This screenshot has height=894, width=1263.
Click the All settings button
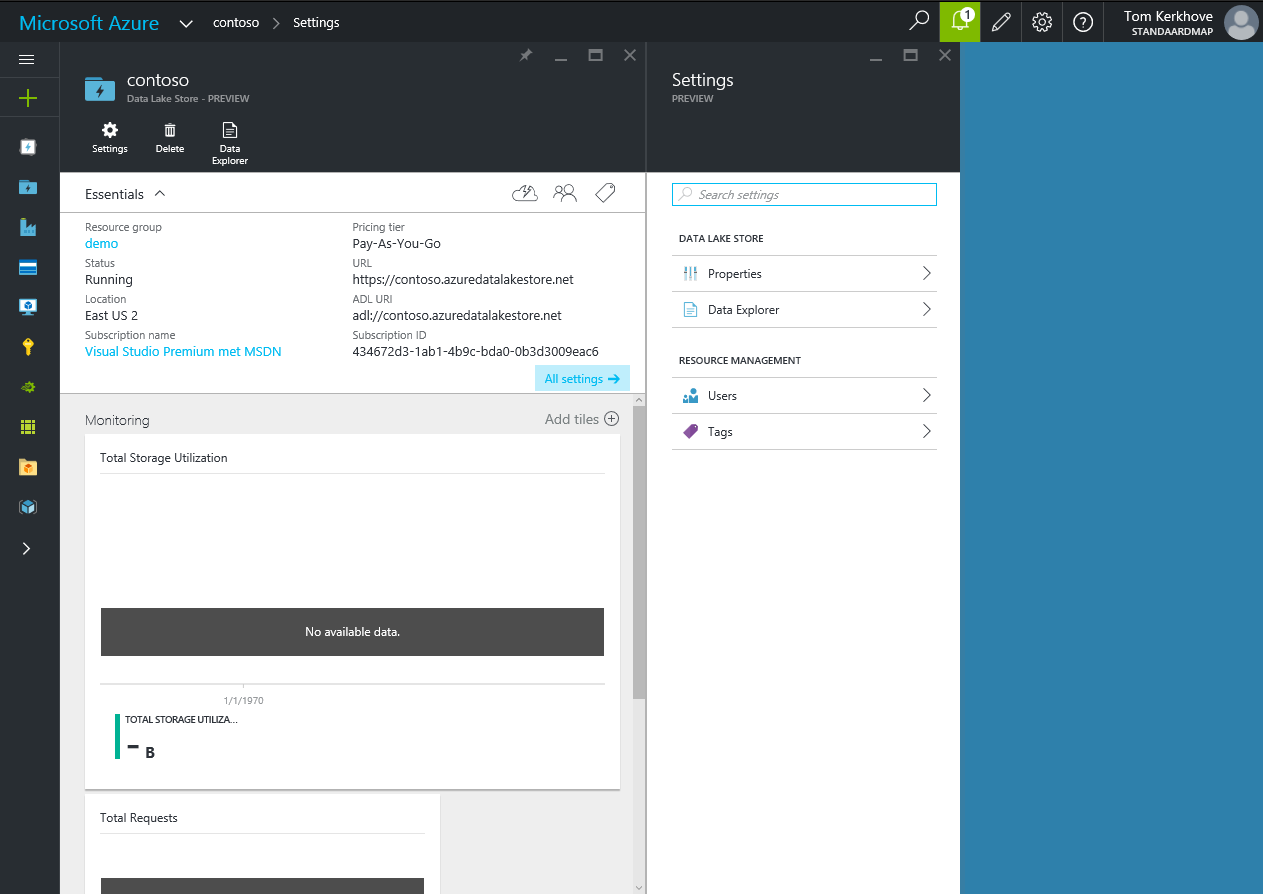582,378
